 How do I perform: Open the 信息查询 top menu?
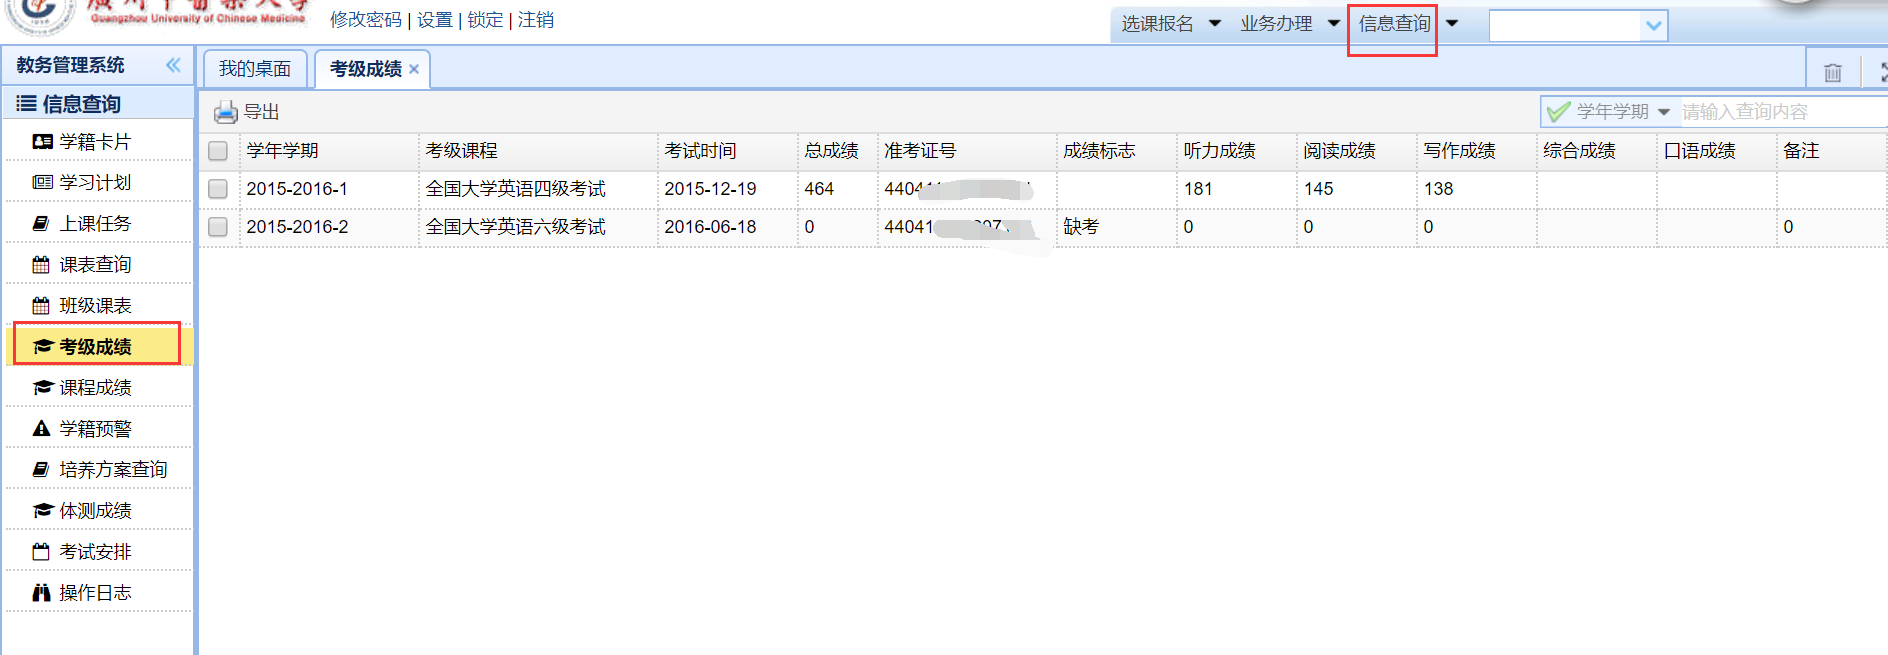pyautogui.click(x=1394, y=24)
